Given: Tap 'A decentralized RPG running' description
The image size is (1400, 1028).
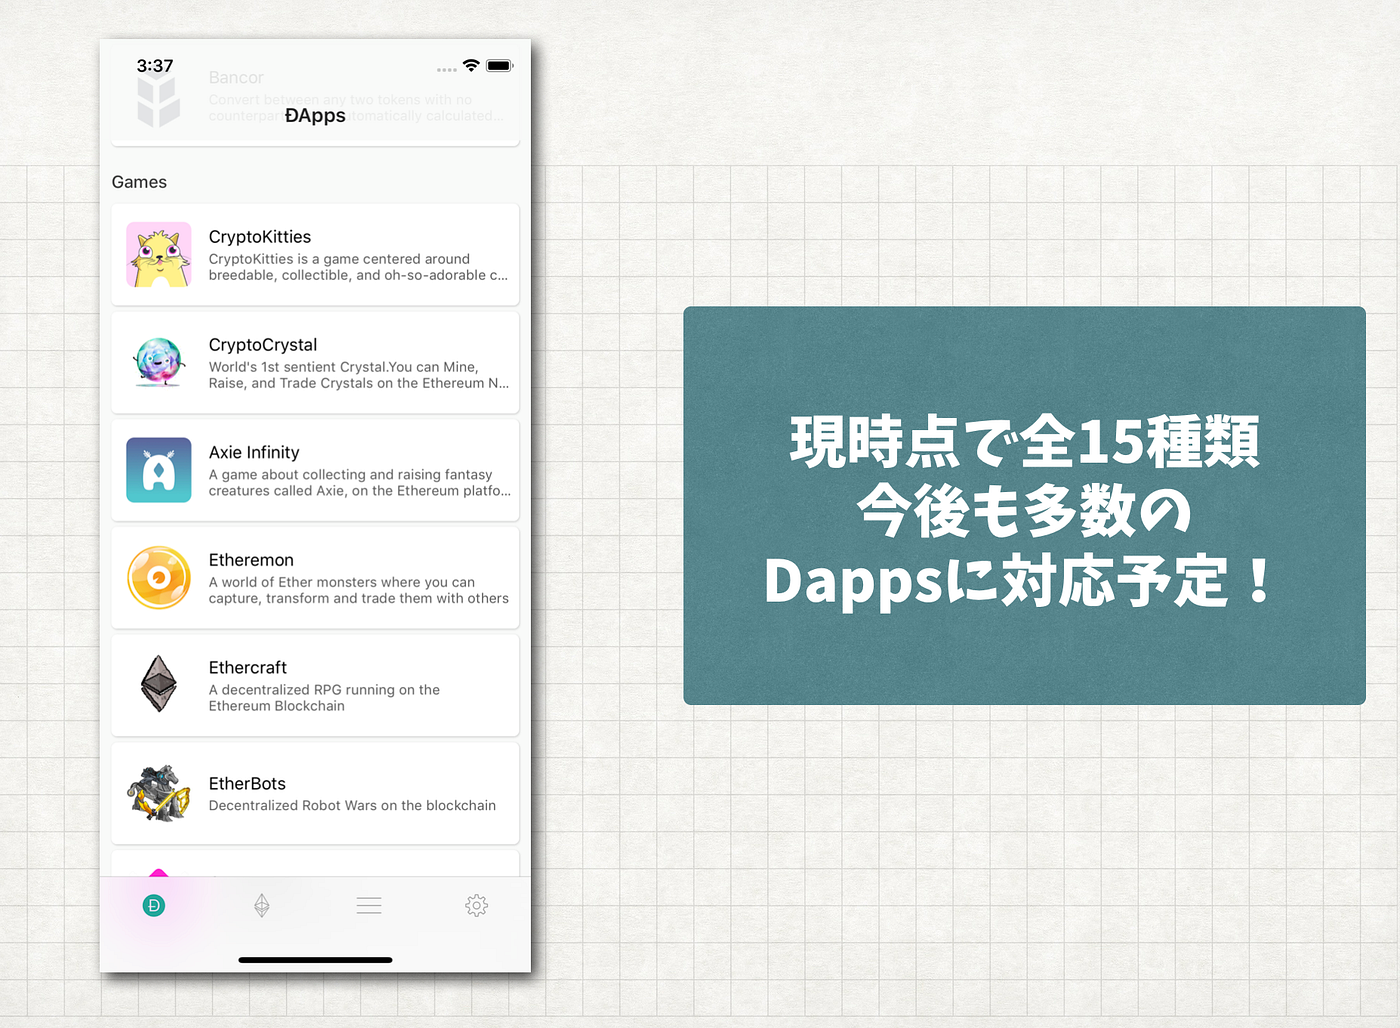Looking at the screenshot, I should 324,698.
